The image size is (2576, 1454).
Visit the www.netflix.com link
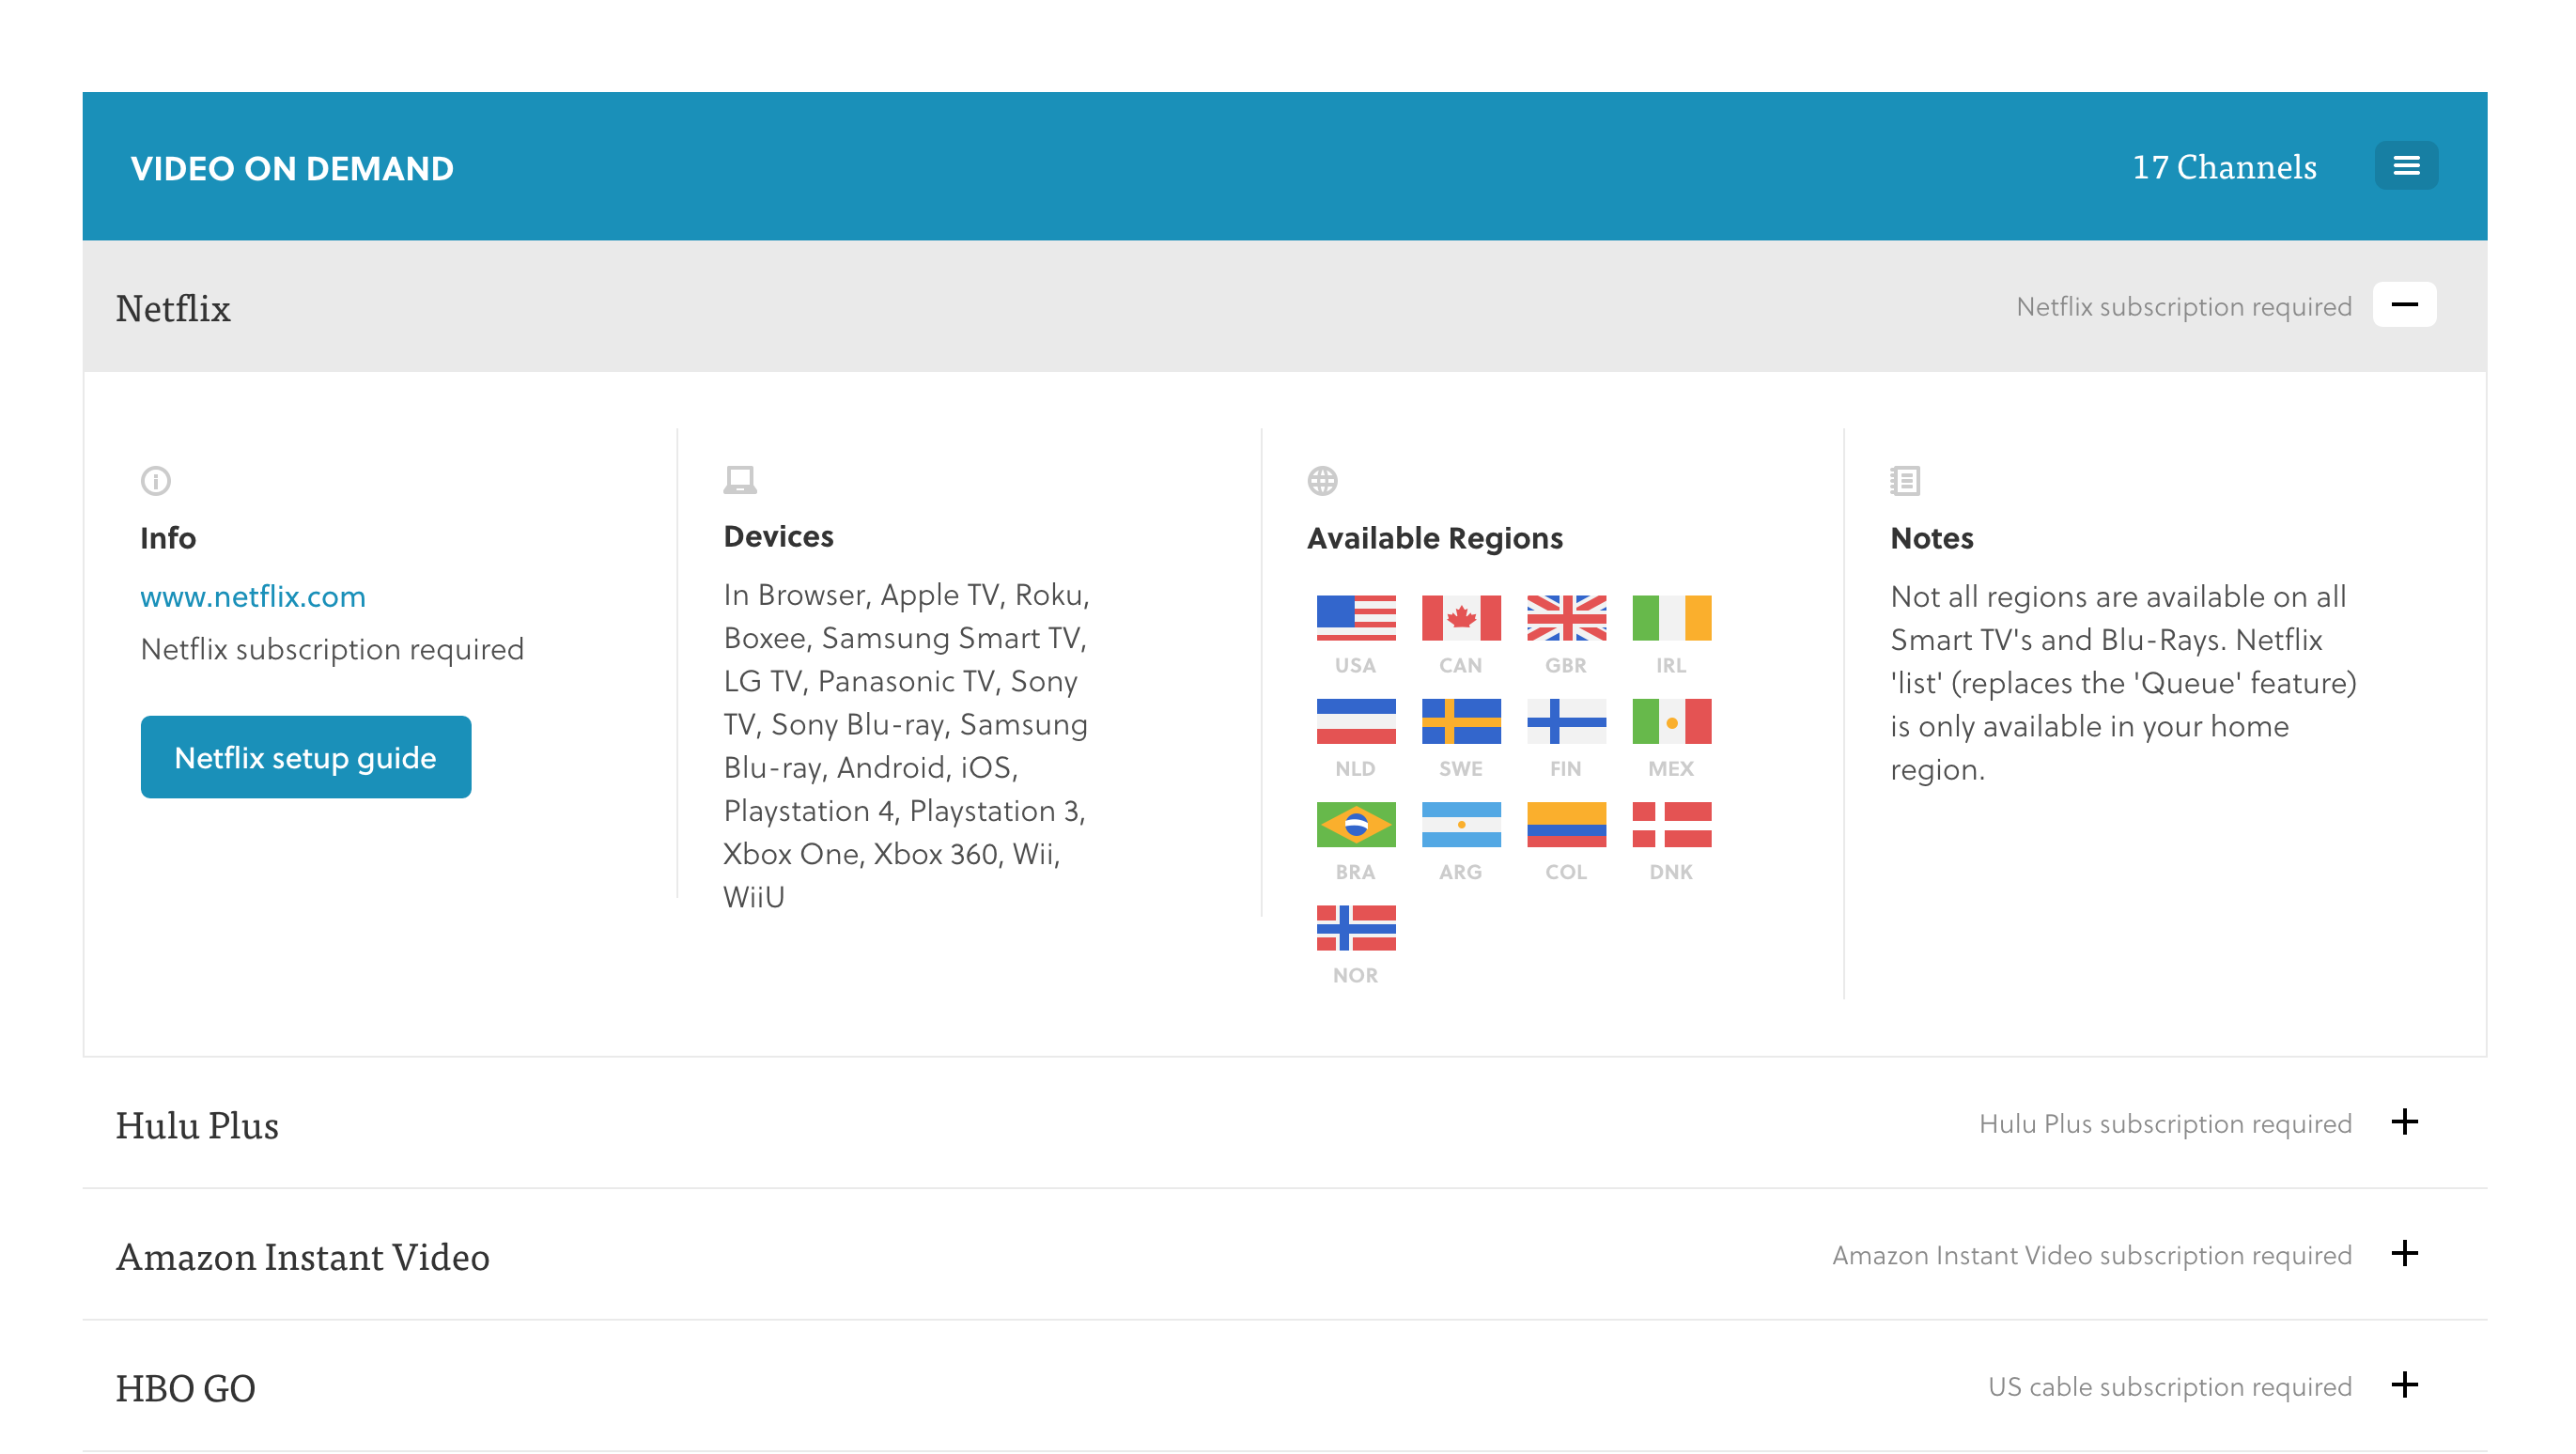coord(253,597)
